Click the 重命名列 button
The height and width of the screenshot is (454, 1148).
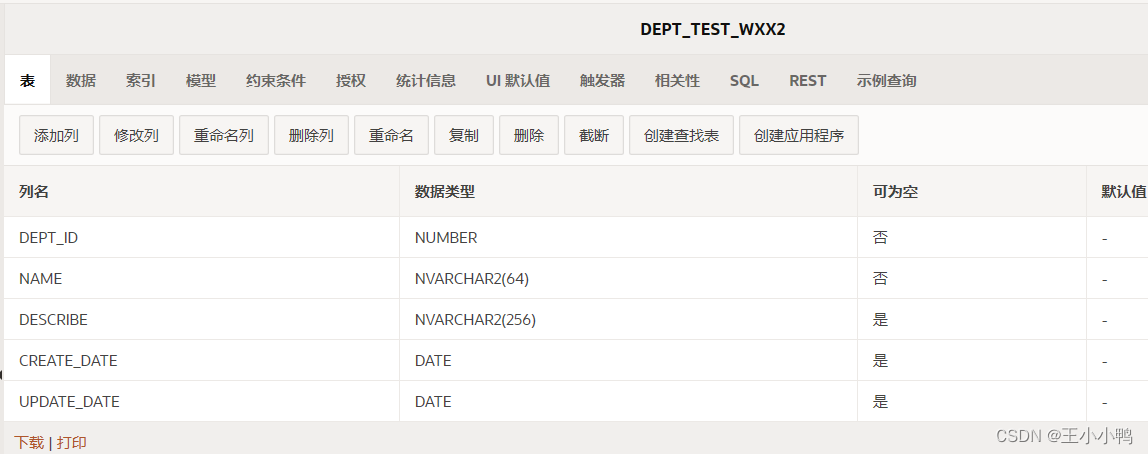coord(224,135)
